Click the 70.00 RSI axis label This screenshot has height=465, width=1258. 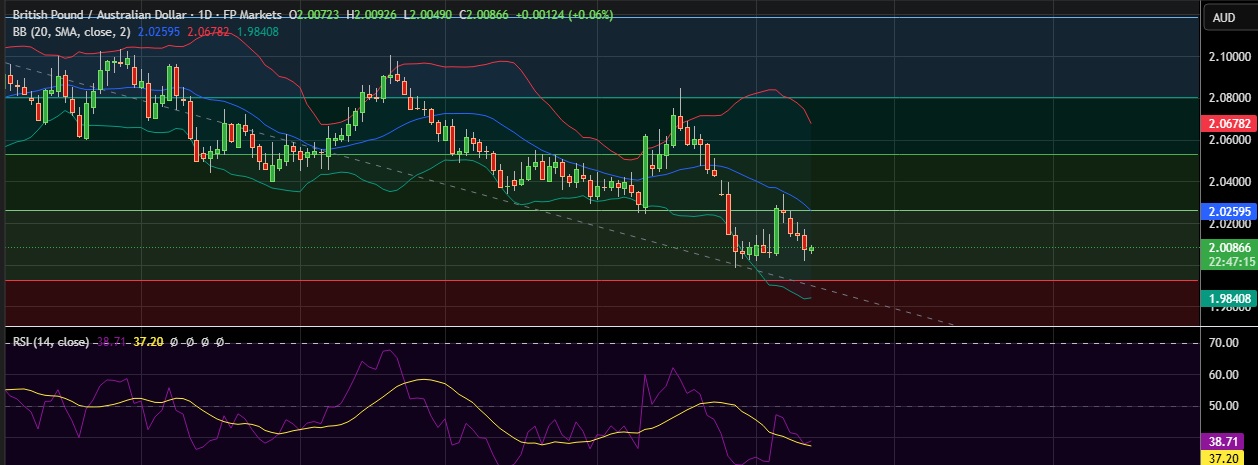pyautogui.click(x=1225, y=343)
